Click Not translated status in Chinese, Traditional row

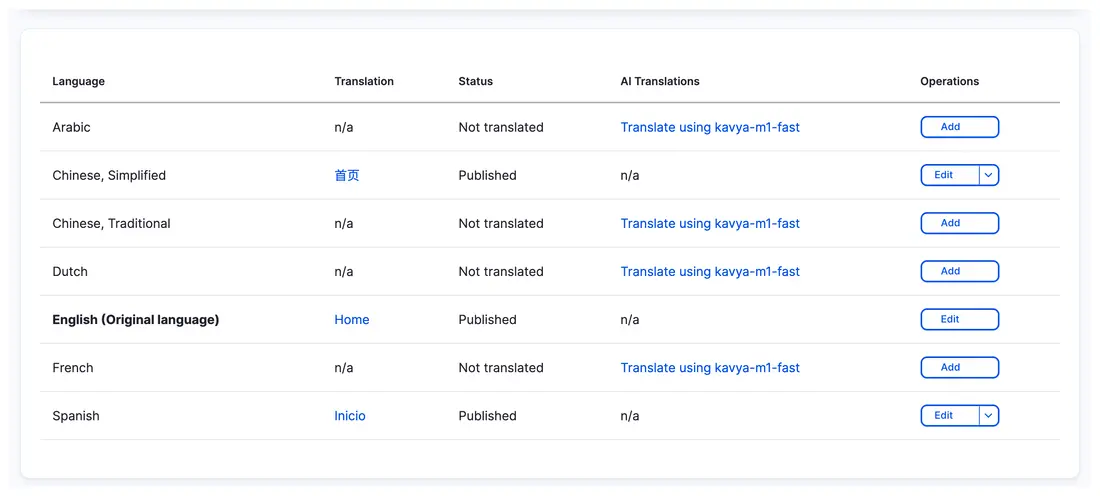point(501,224)
